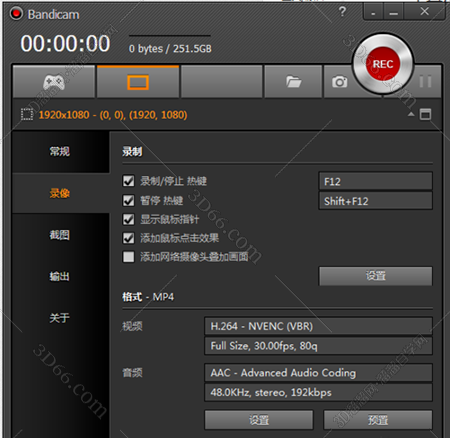Screen dimensions: 450x438
Task: Click the Bandicam red logo icon
Action: click(16, 14)
